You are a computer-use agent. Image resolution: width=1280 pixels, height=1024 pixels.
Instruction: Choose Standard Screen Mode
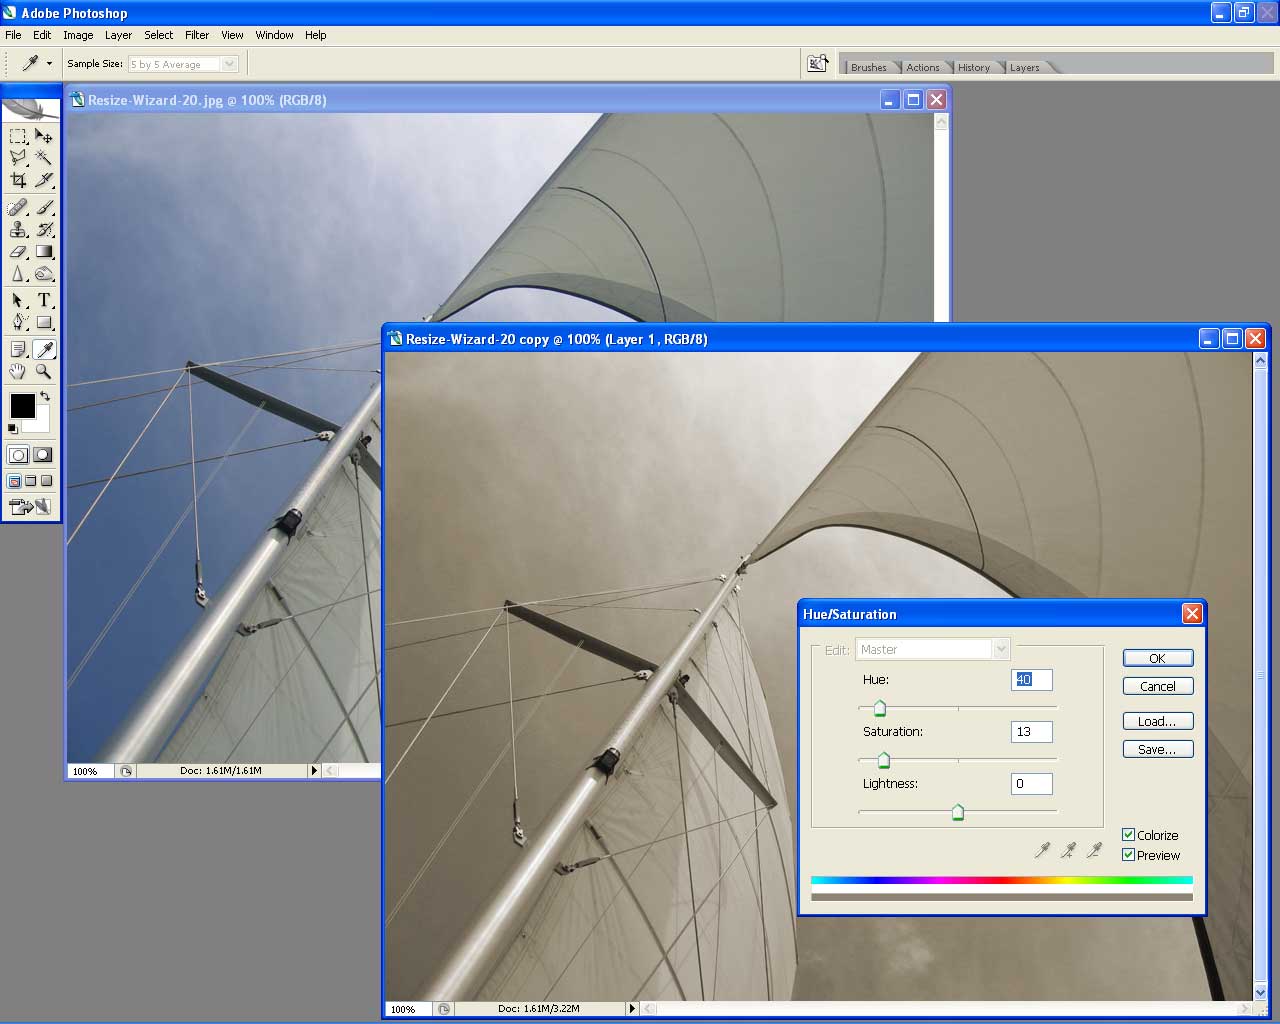pyautogui.click(x=14, y=481)
